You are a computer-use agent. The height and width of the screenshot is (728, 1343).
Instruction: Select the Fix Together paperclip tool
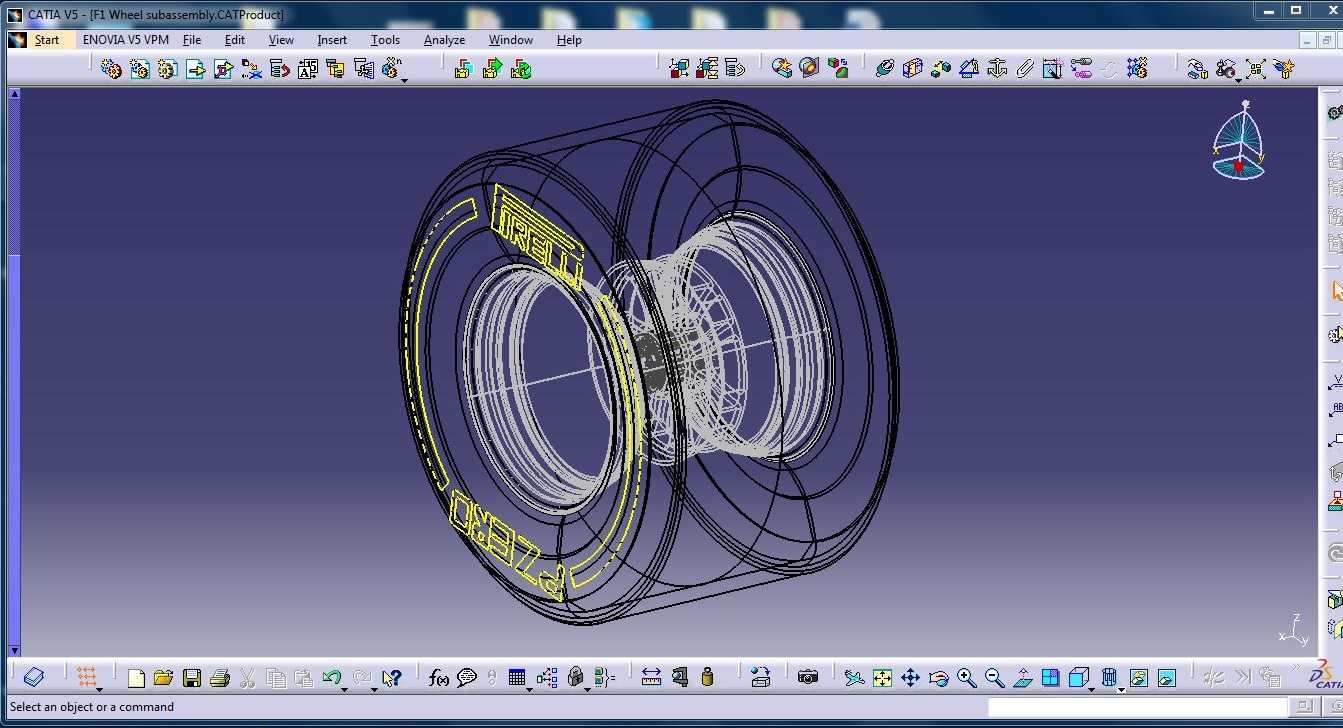coord(1024,68)
